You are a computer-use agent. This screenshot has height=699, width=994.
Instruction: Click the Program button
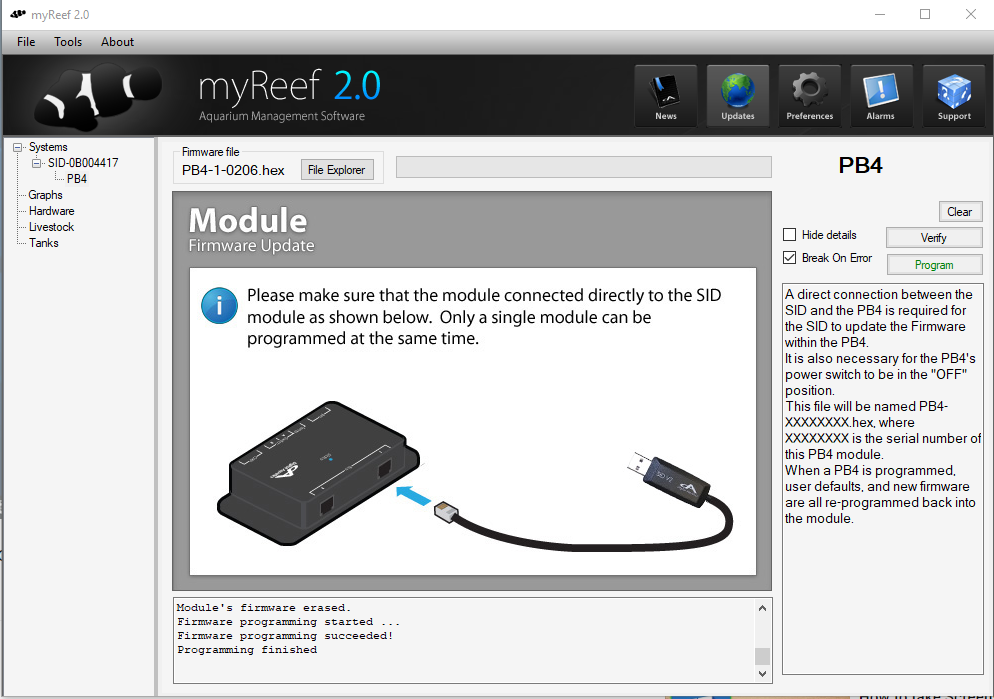click(x=934, y=265)
